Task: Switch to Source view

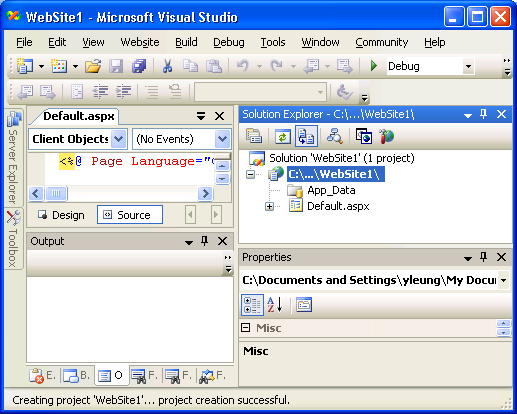Action: (x=130, y=215)
